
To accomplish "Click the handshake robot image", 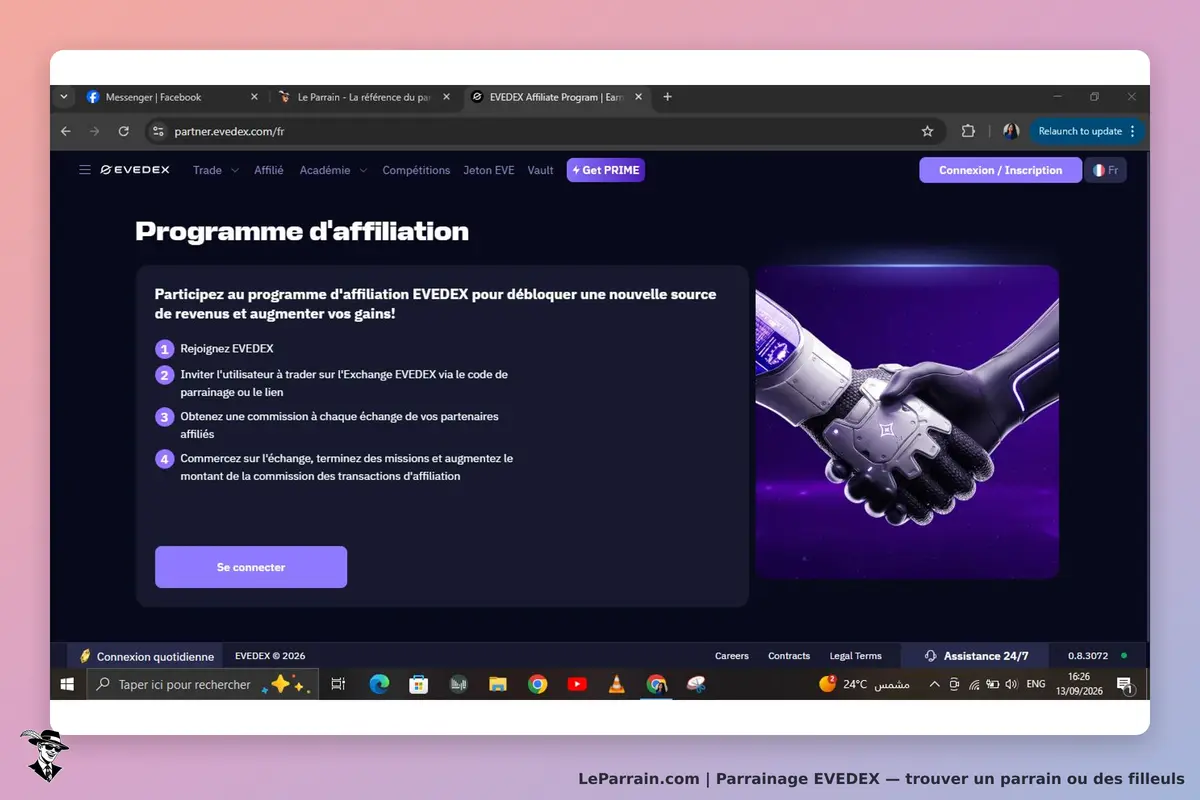I will click(x=907, y=422).
